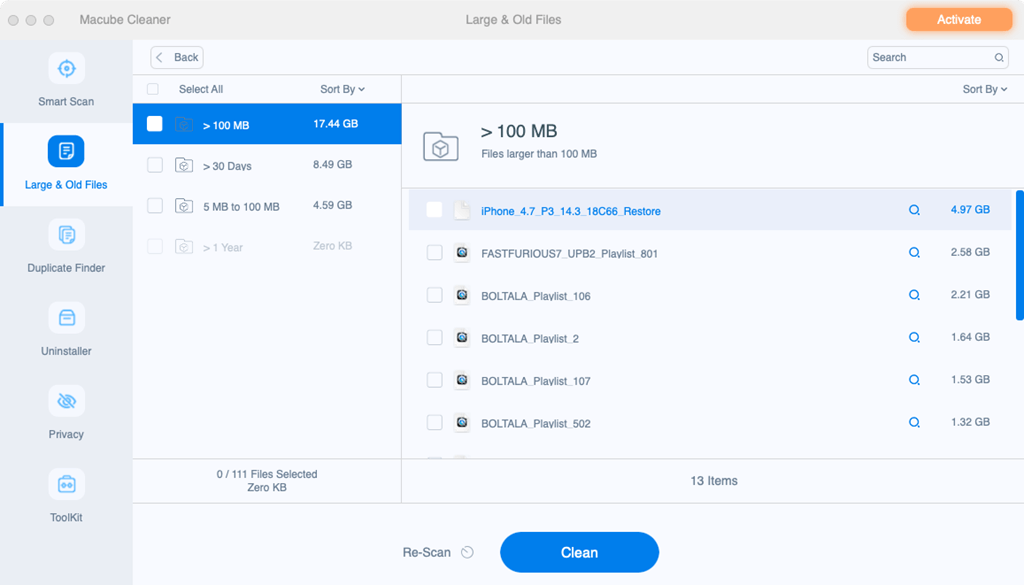Click the BOLTALA_Playlist_106 file icon
This screenshot has width=1024, height=585.
click(x=462, y=295)
